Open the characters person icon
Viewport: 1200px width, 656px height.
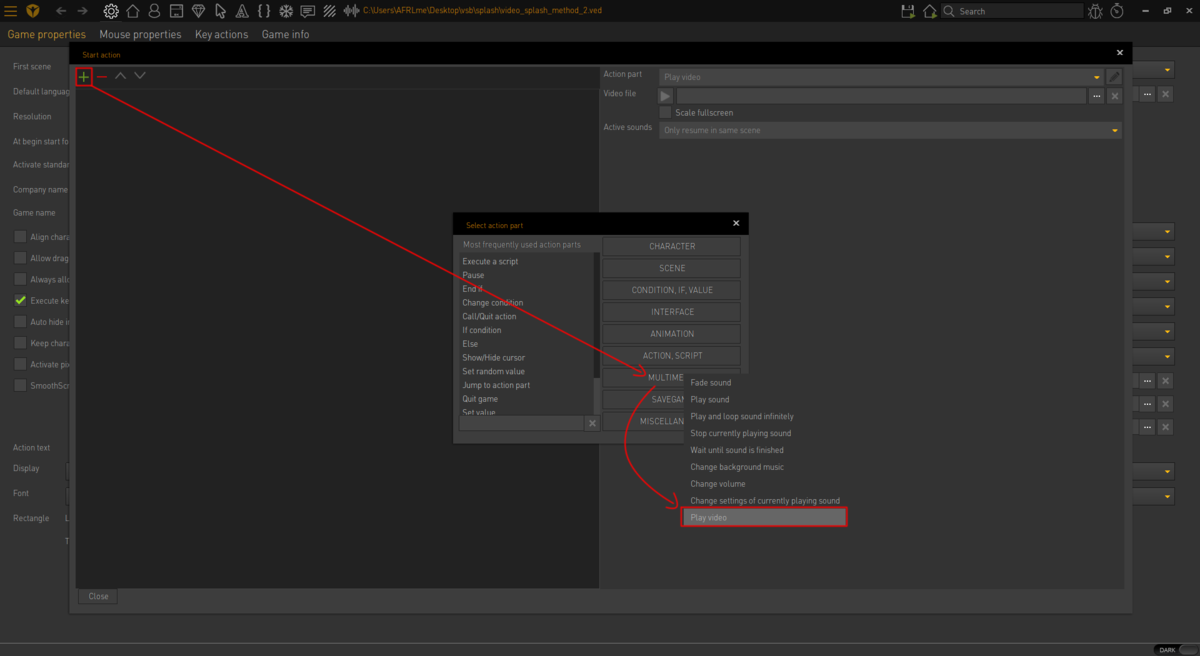point(154,11)
